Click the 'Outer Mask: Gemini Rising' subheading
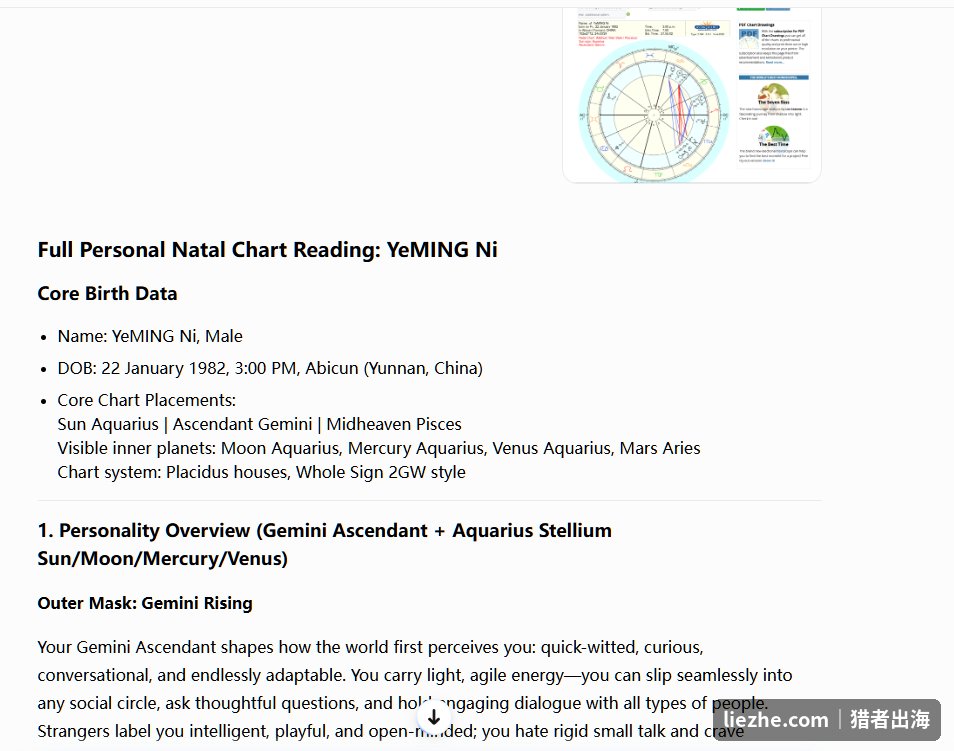This screenshot has height=751, width=954. coord(145,604)
